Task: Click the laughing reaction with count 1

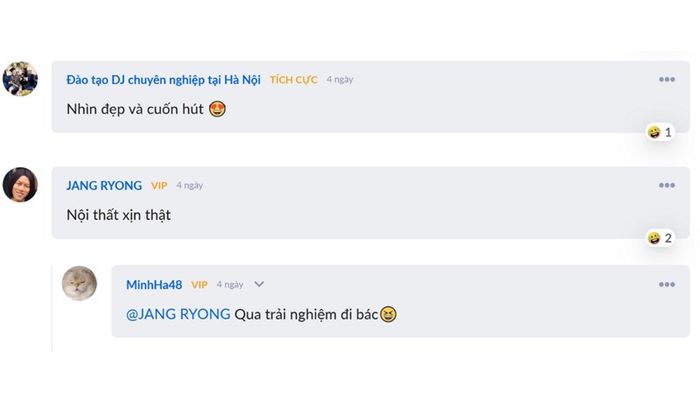Action: pos(659,132)
